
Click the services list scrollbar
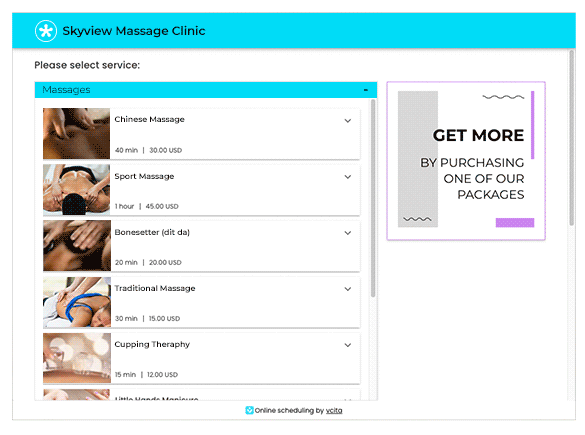[x=373, y=198]
